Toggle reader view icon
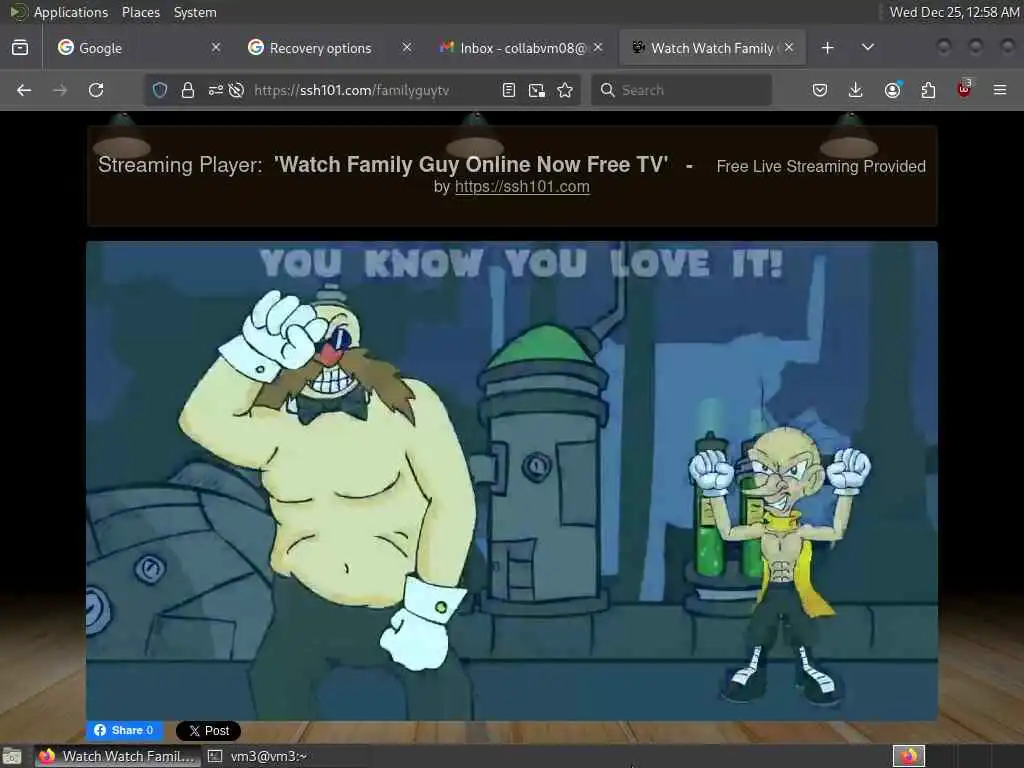 point(509,90)
